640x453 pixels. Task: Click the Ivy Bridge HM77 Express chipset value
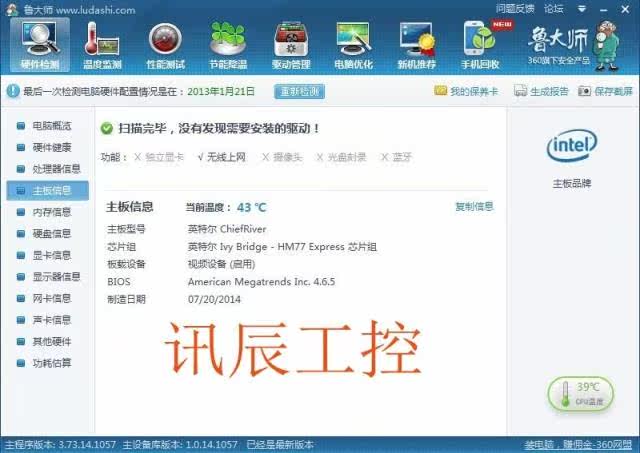[282, 247]
